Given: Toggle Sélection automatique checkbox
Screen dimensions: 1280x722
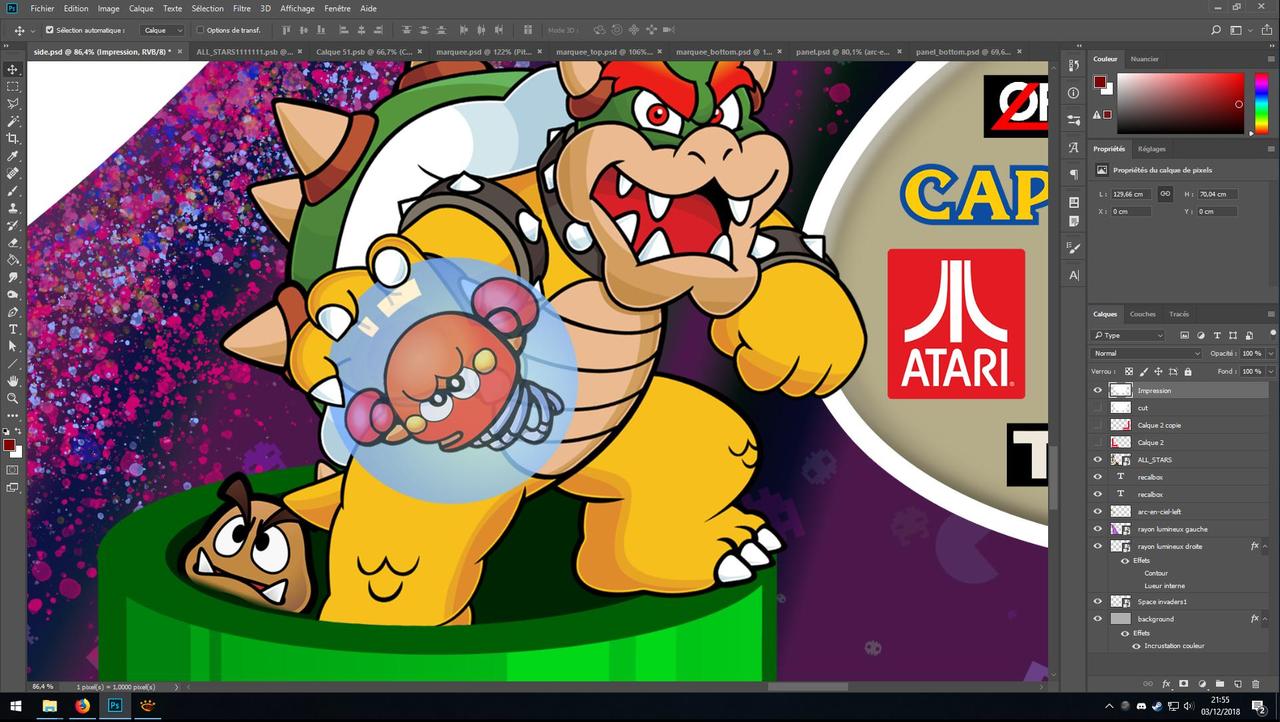Looking at the screenshot, I should pyautogui.click(x=50, y=30).
